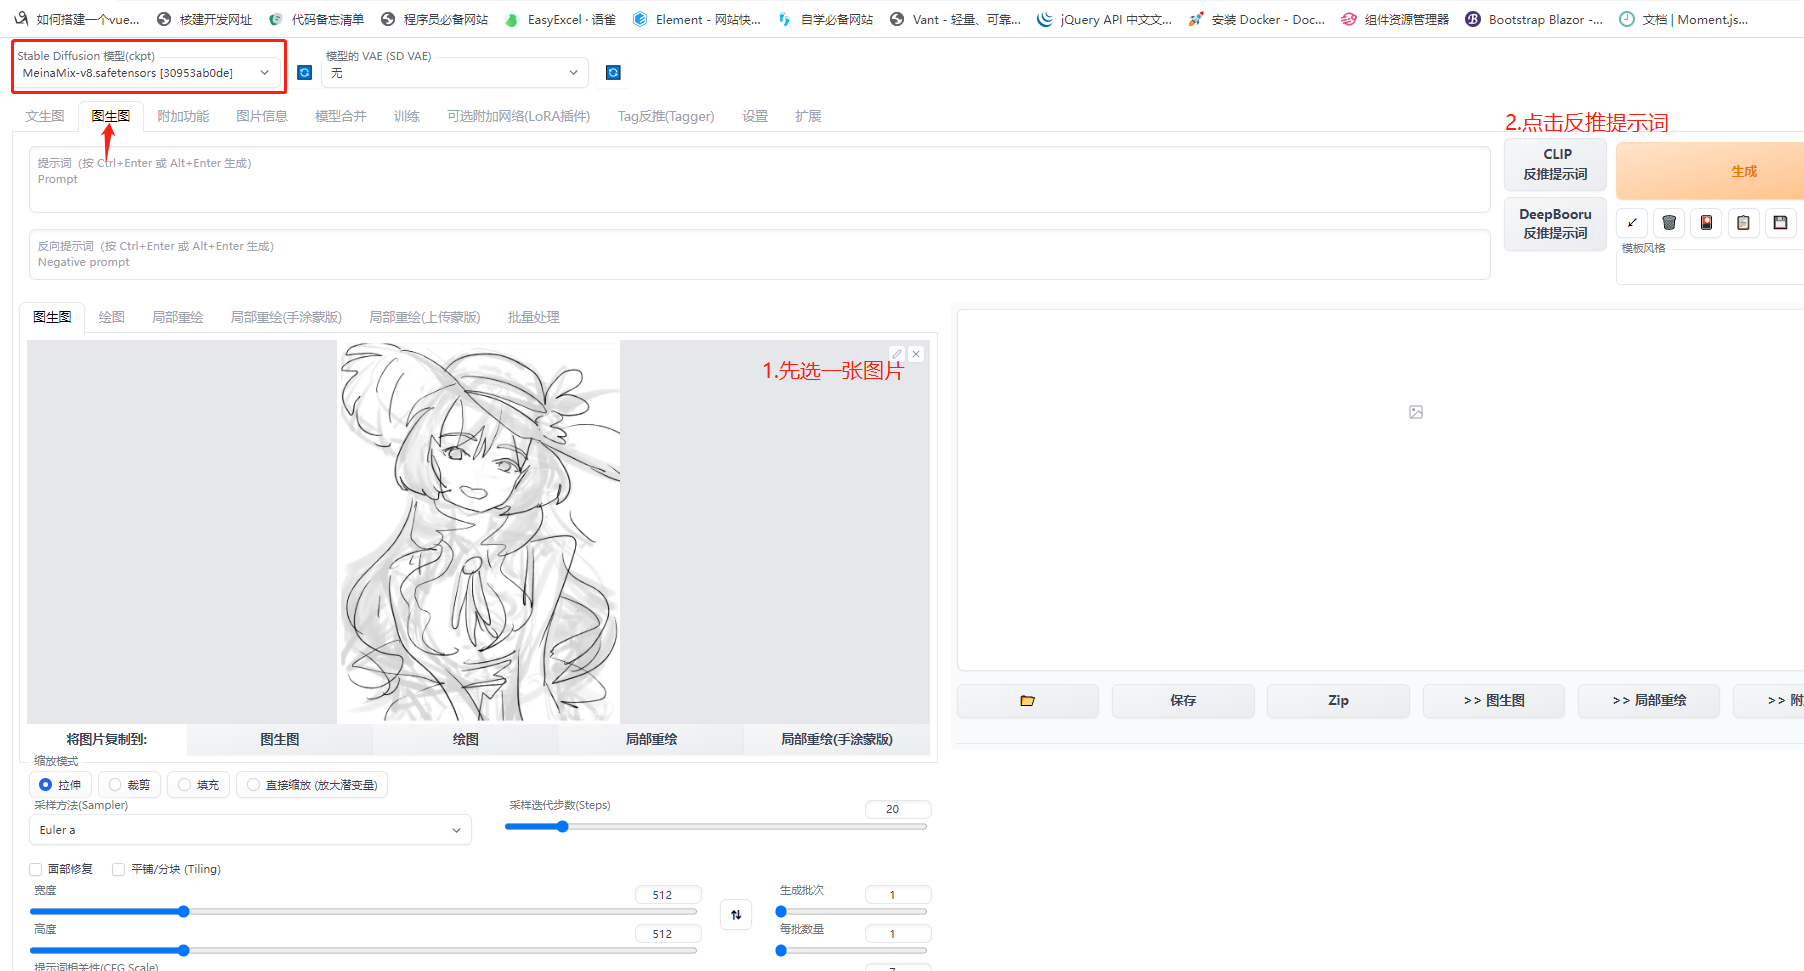Image resolution: width=1804 pixels, height=971 pixels.
Task: Read generation parameters using the arrow icon
Action: (x=1631, y=222)
